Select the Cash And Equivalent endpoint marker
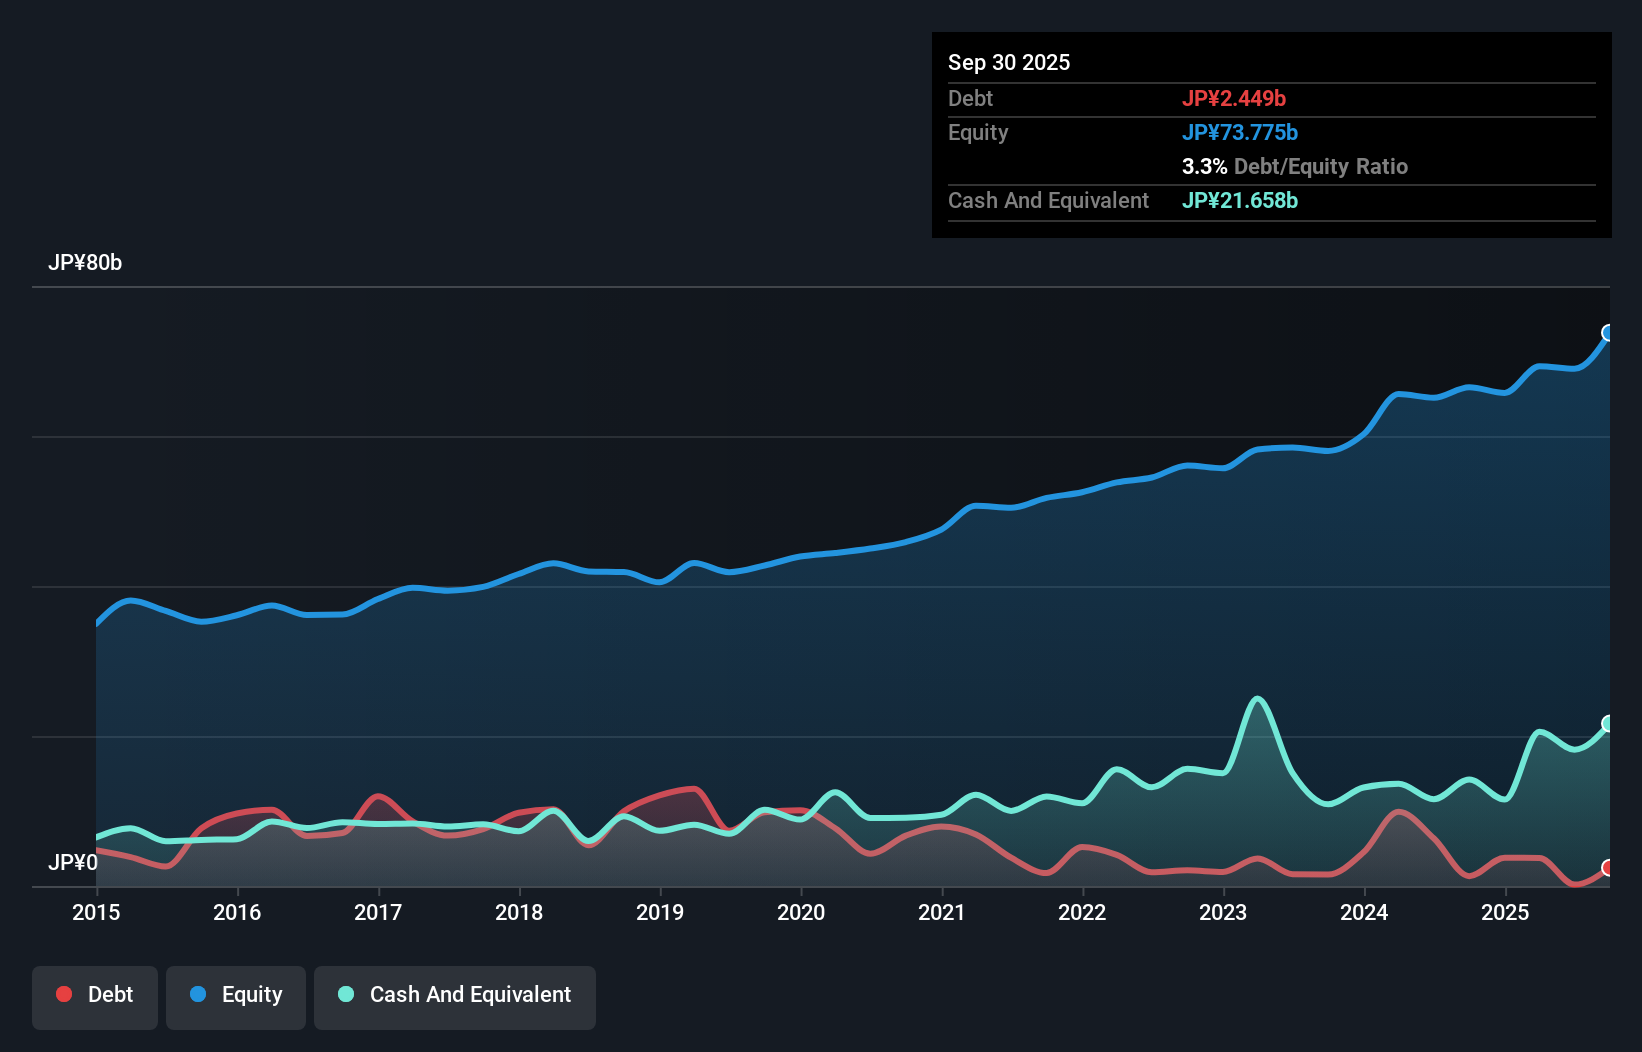Viewport: 1642px width, 1052px height. click(1608, 721)
